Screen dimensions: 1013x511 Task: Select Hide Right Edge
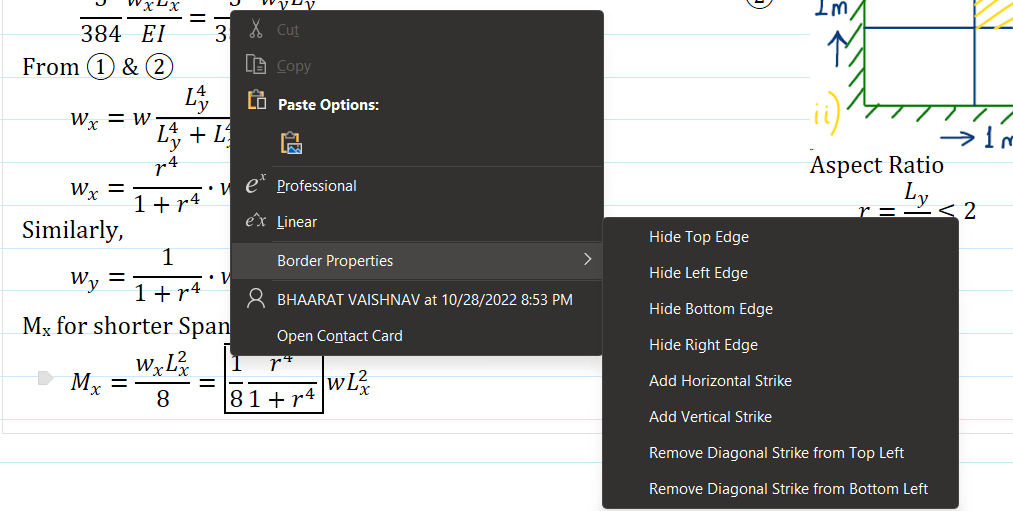click(780, 345)
